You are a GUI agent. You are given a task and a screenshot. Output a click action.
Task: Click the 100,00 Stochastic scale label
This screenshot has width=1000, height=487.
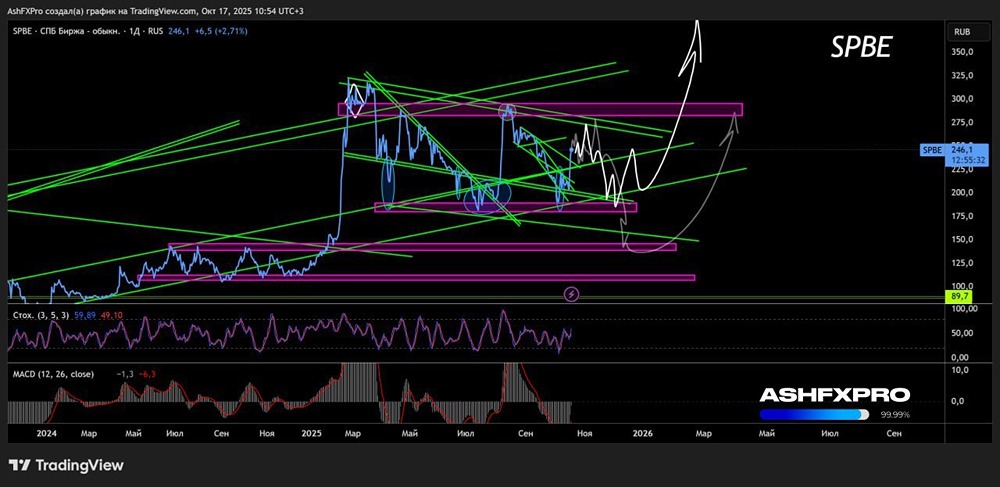click(964, 309)
